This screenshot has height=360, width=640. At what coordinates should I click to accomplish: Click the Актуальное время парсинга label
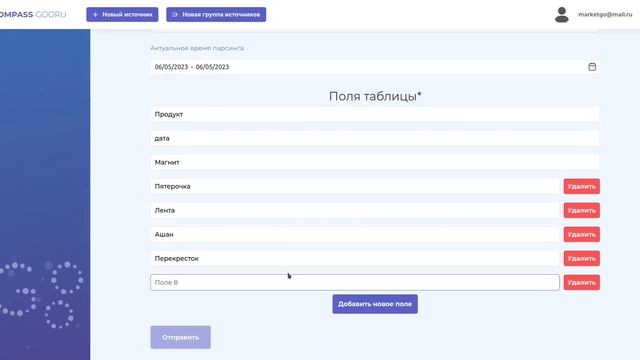(197, 48)
